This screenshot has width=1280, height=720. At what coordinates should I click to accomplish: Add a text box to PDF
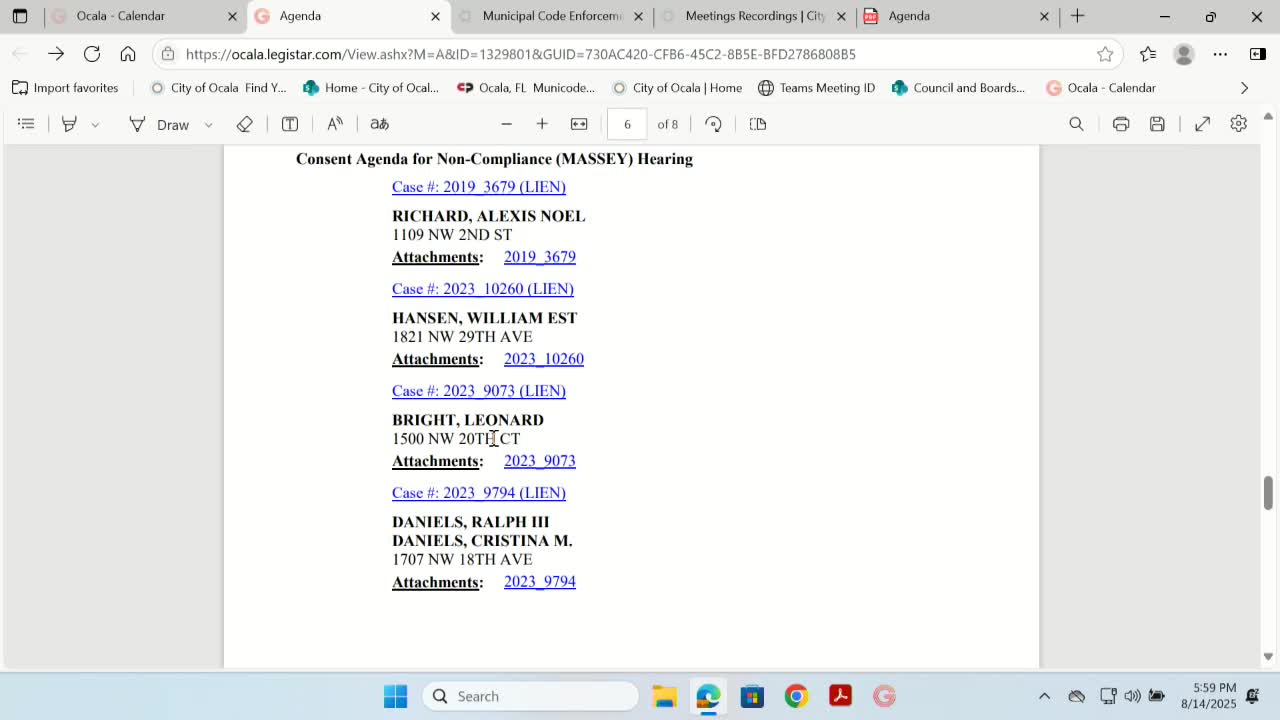click(290, 124)
